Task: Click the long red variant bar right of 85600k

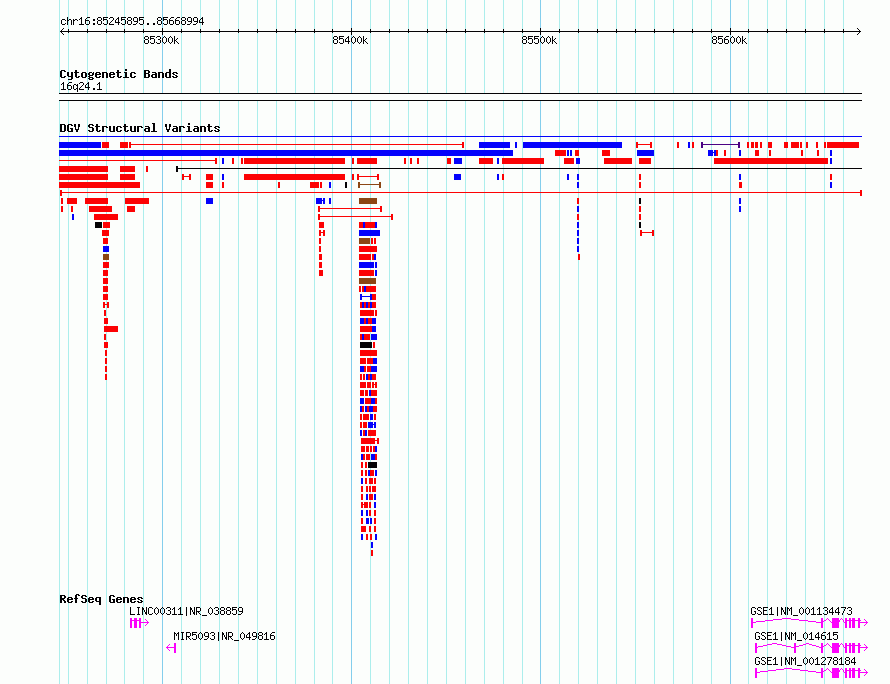Action: click(771, 161)
